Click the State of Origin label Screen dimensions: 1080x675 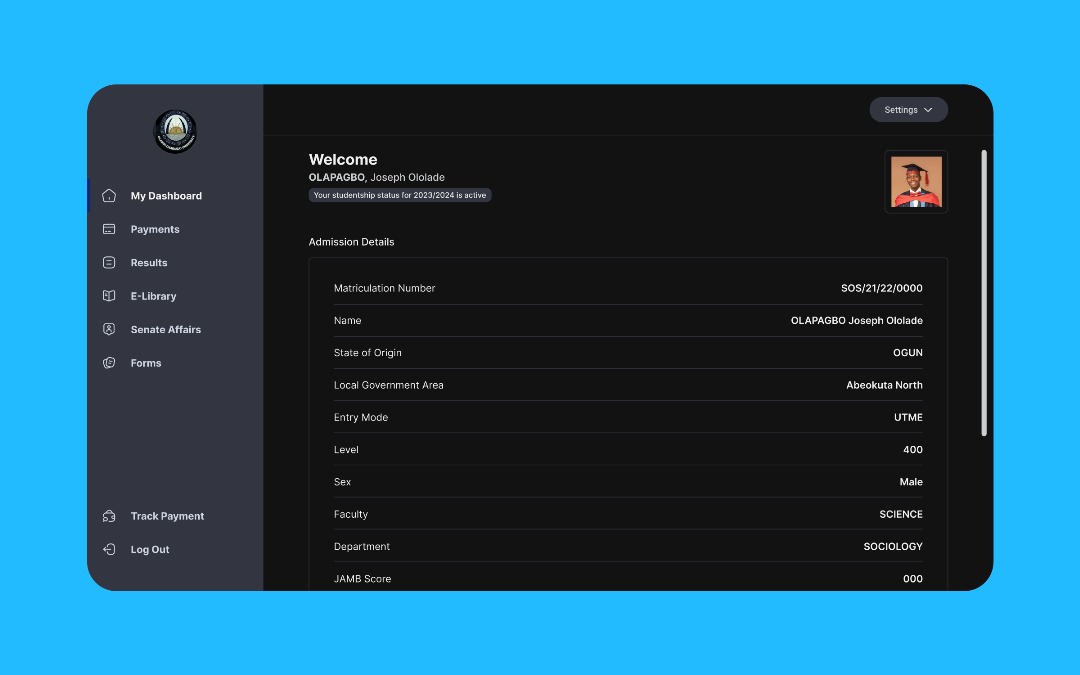point(368,353)
